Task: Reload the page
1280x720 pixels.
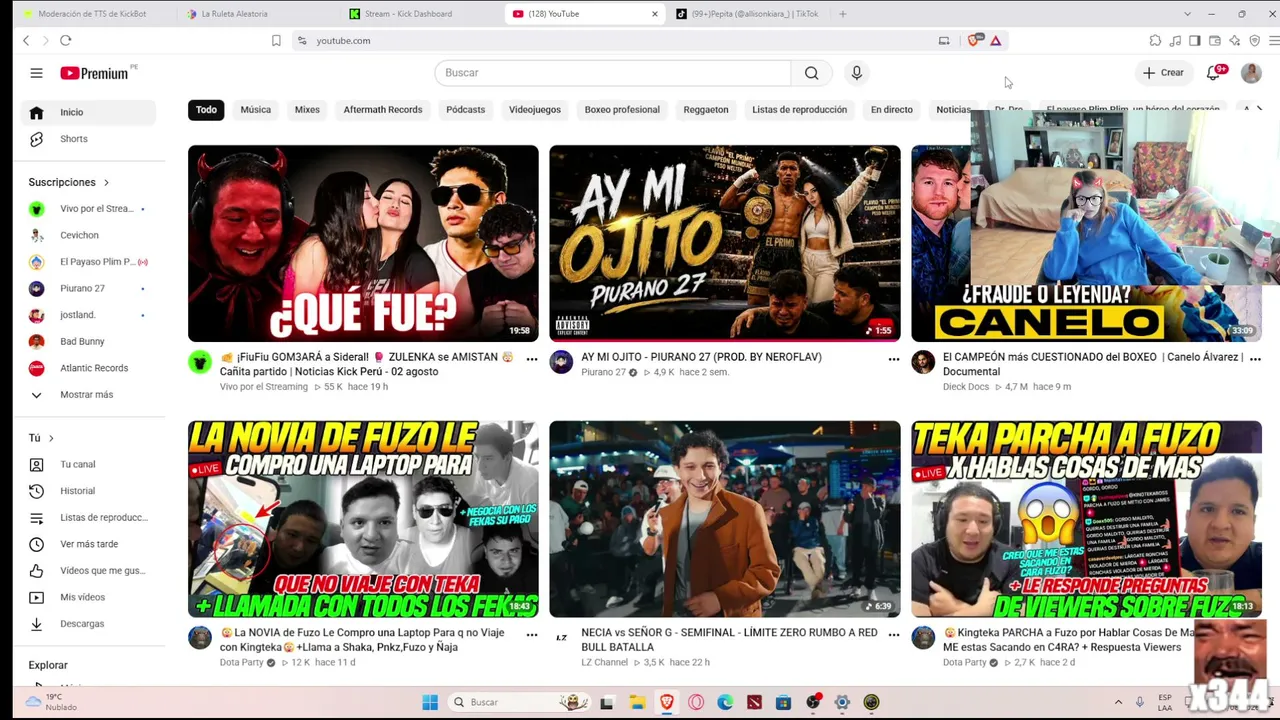Action: click(x=66, y=41)
